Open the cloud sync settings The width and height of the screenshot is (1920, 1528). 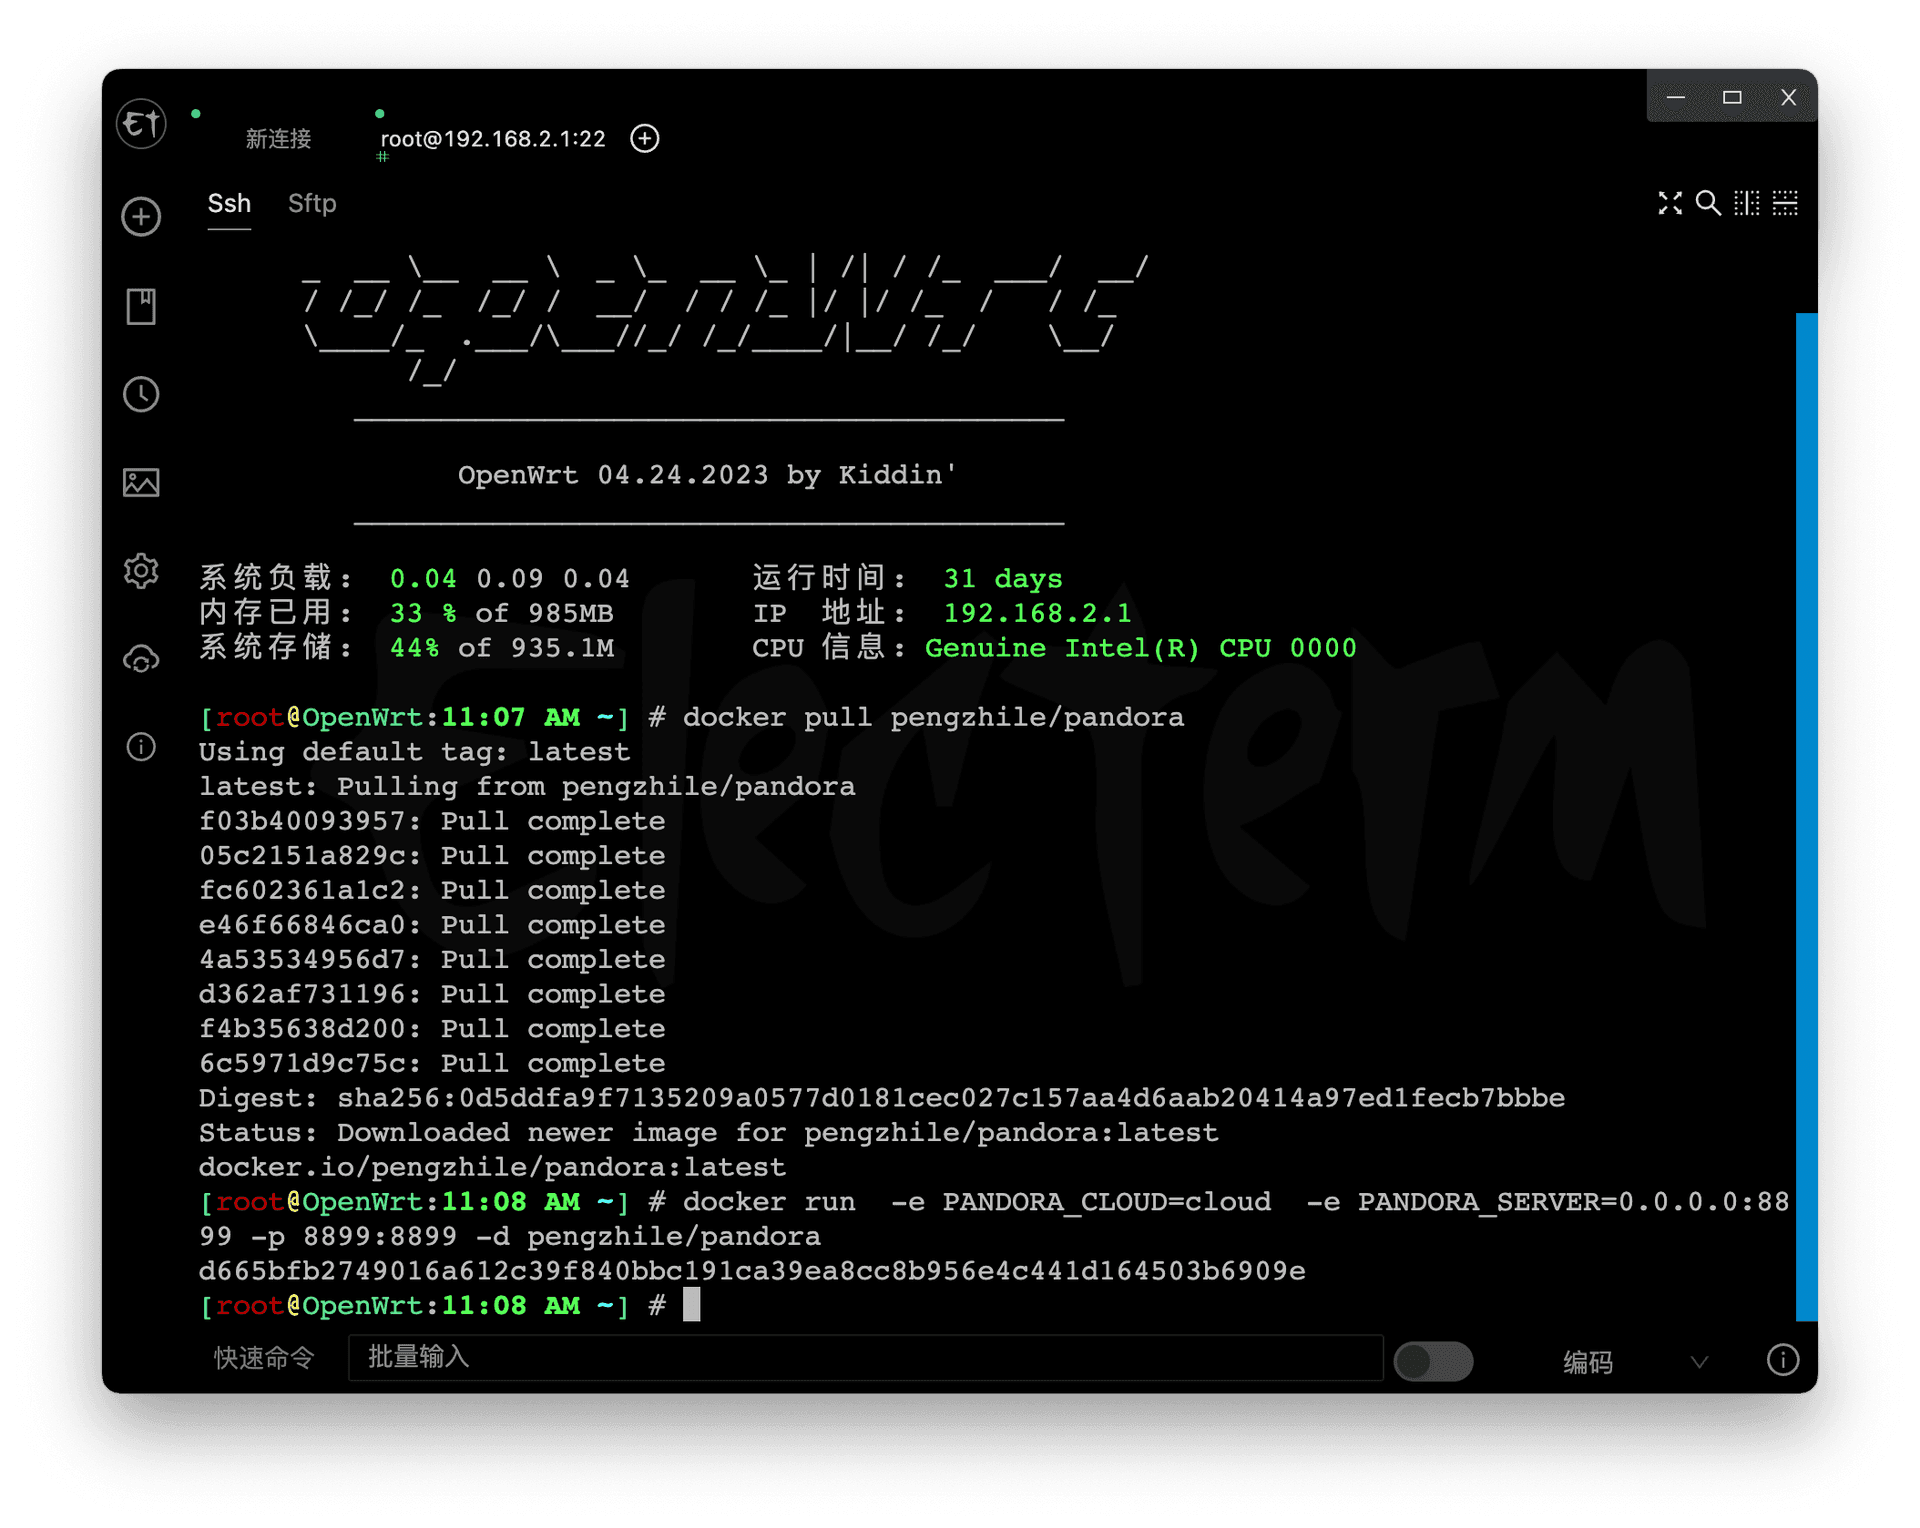[141, 660]
